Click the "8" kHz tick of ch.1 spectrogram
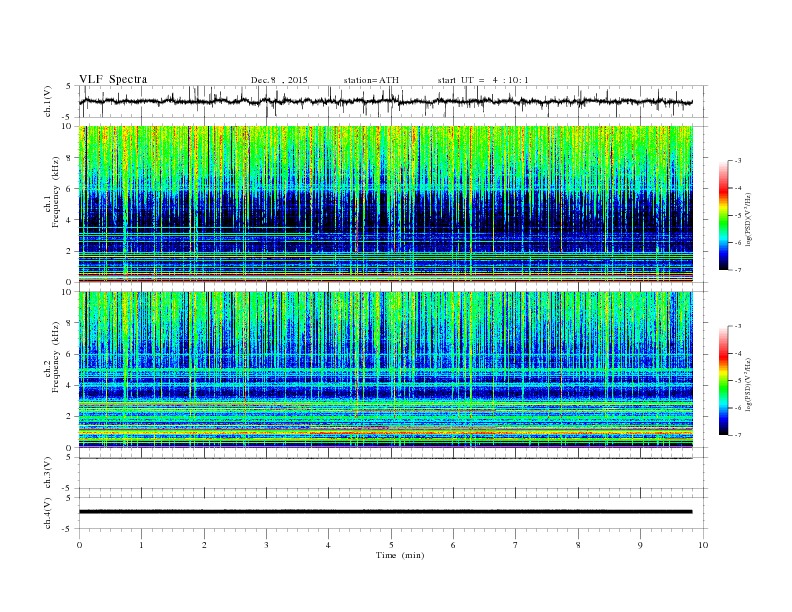 click(70, 158)
